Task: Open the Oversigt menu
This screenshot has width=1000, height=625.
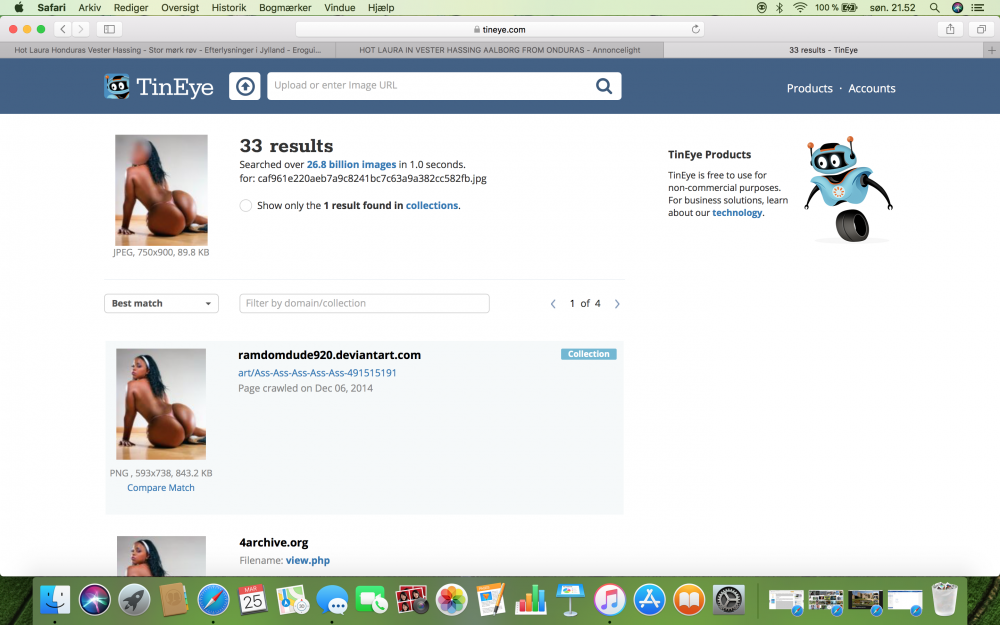Action: click(180, 8)
